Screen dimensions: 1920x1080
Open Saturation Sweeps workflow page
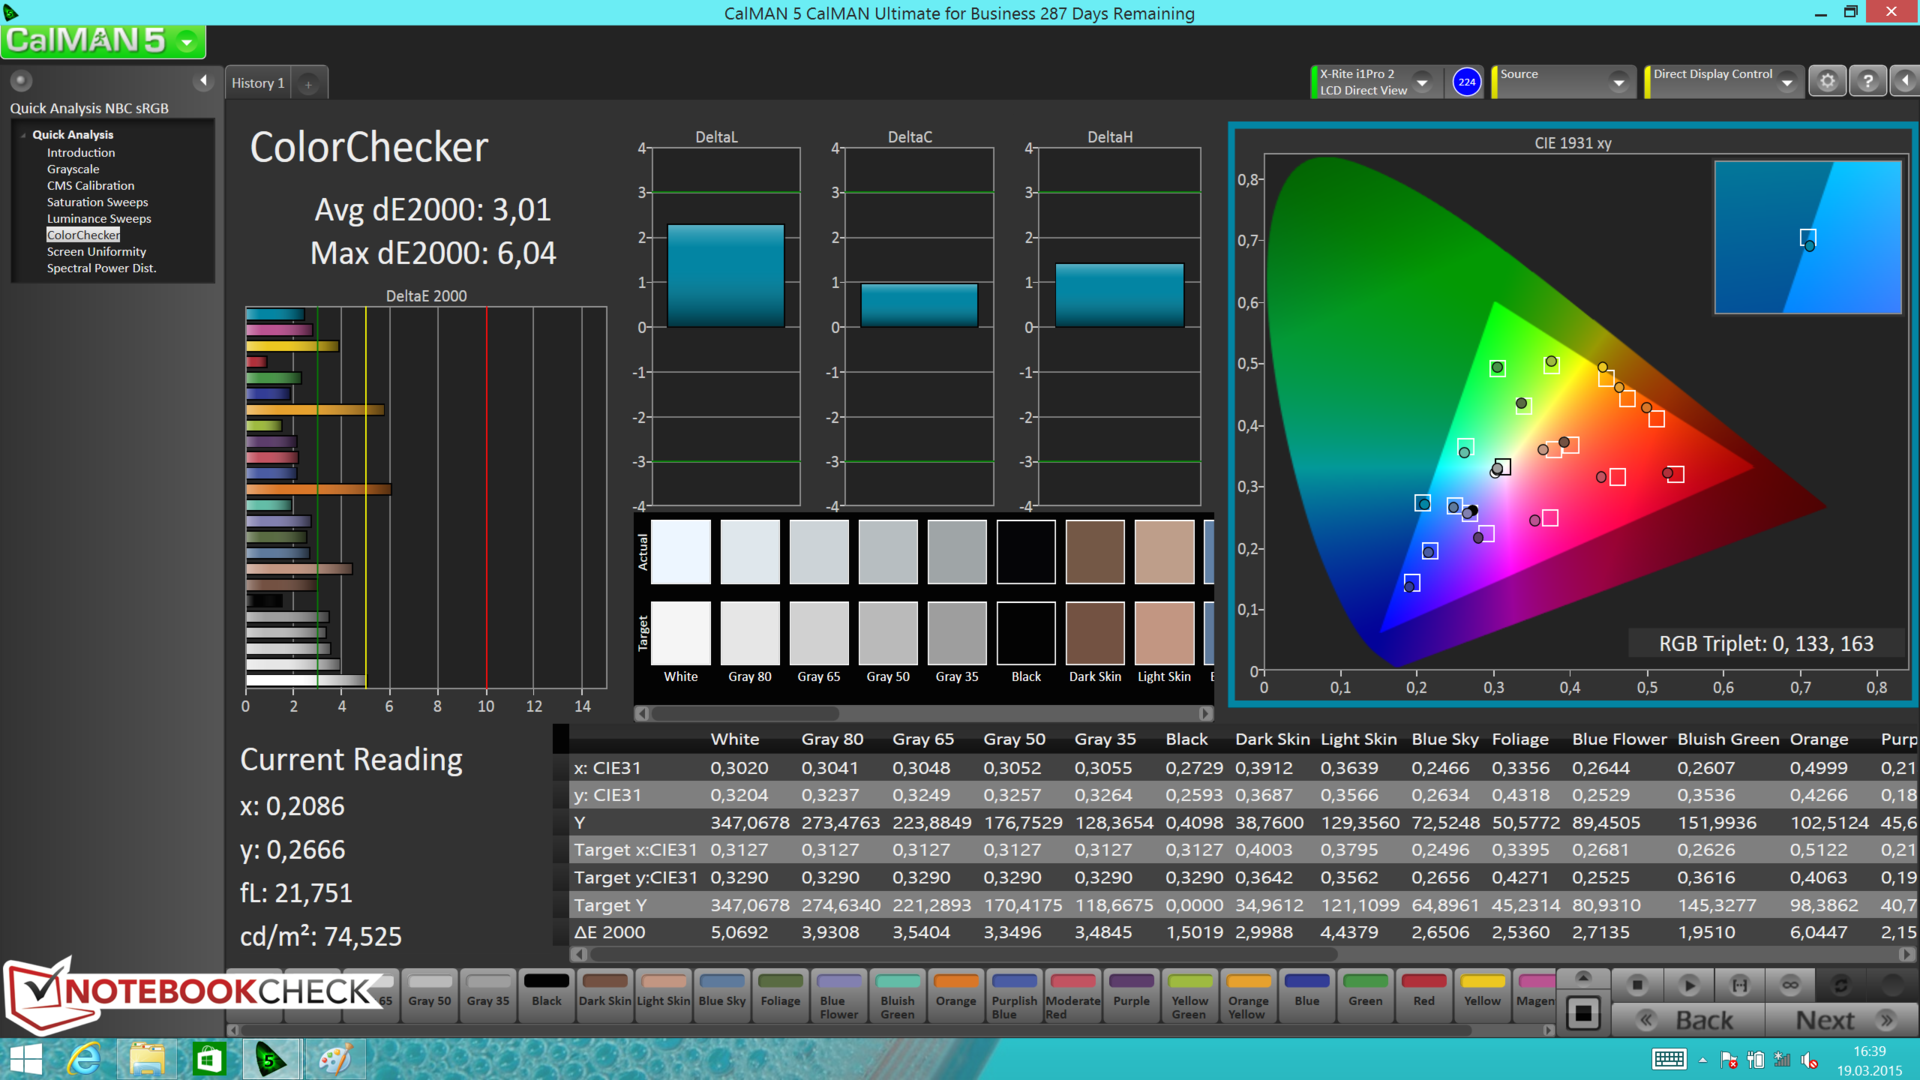97,202
